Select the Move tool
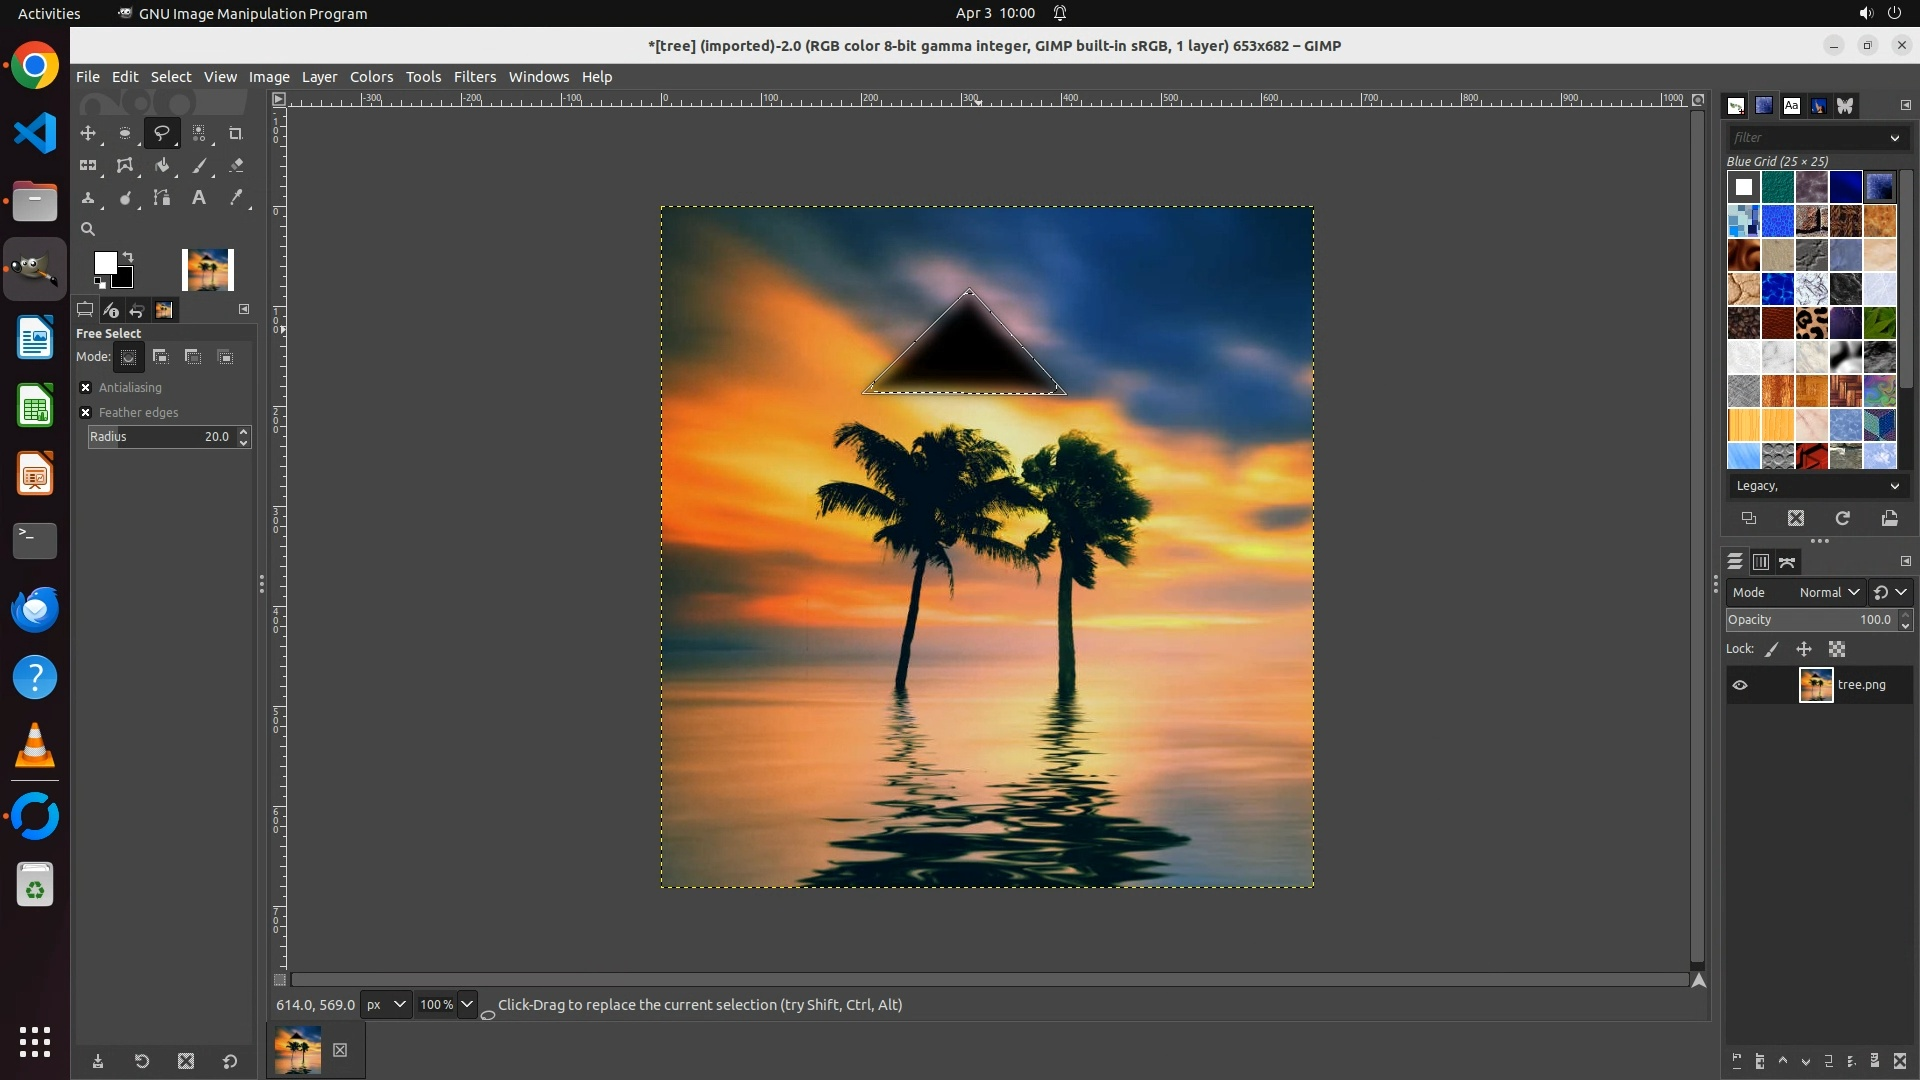 pos(88,133)
